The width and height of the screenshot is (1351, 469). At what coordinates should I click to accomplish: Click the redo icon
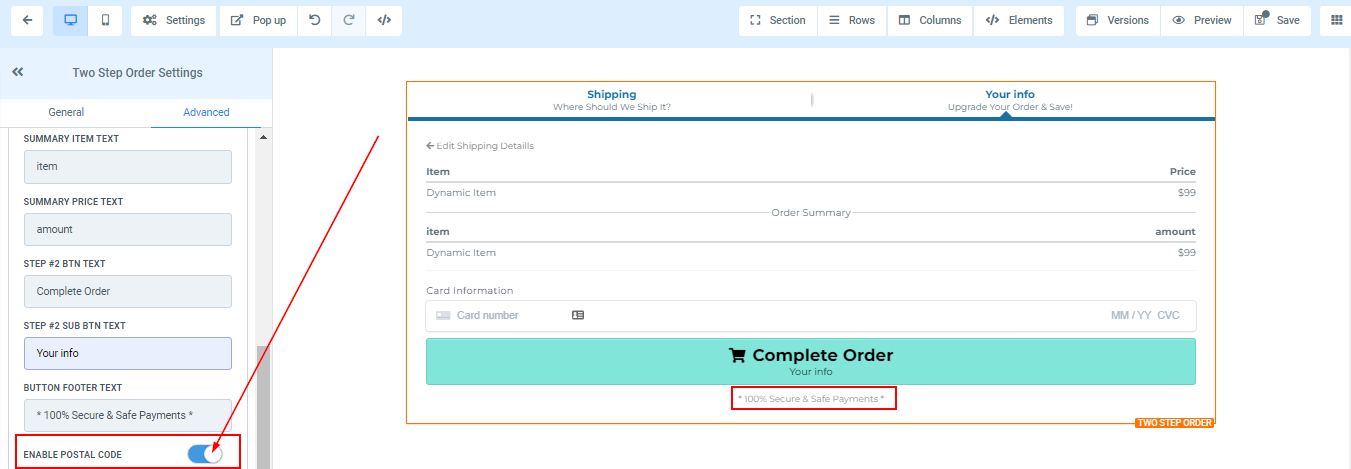pos(349,20)
